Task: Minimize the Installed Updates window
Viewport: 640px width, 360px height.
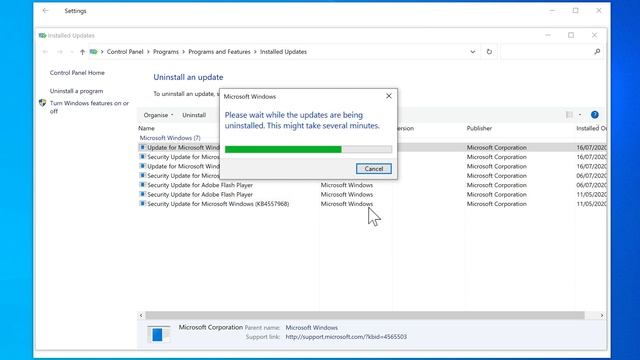Action: coord(548,36)
